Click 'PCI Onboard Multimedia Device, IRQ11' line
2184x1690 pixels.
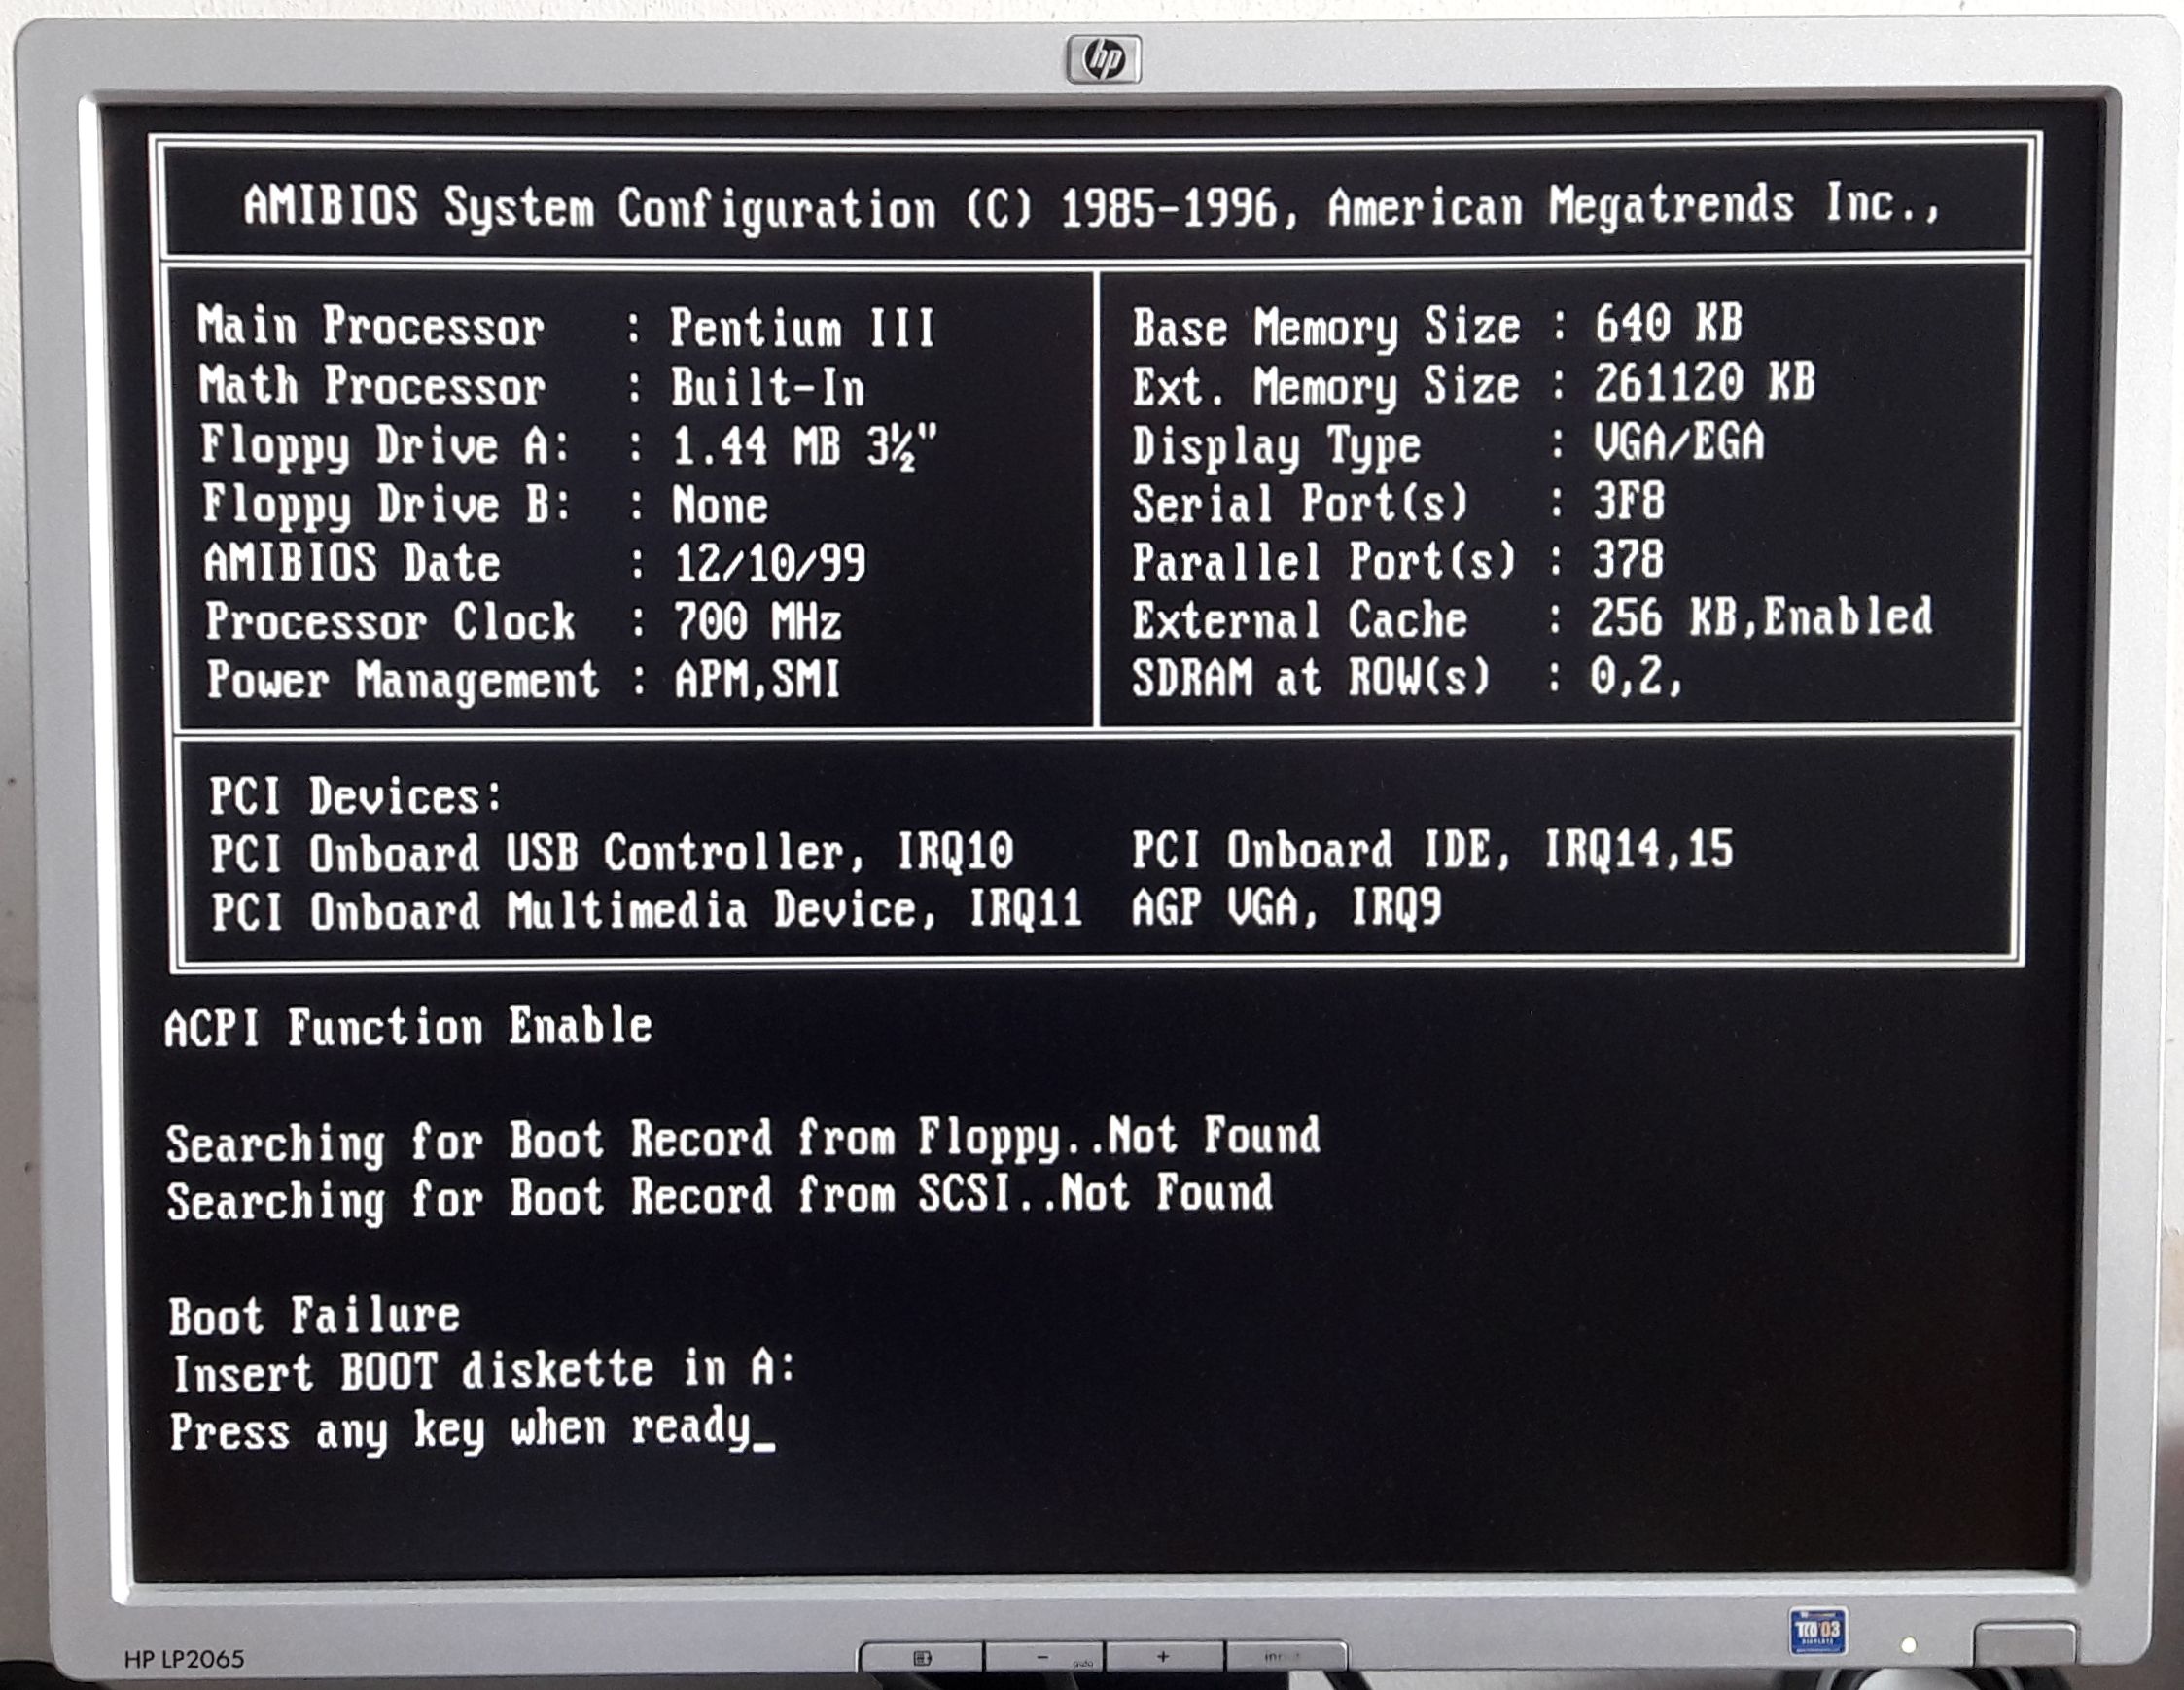point(647,912)
